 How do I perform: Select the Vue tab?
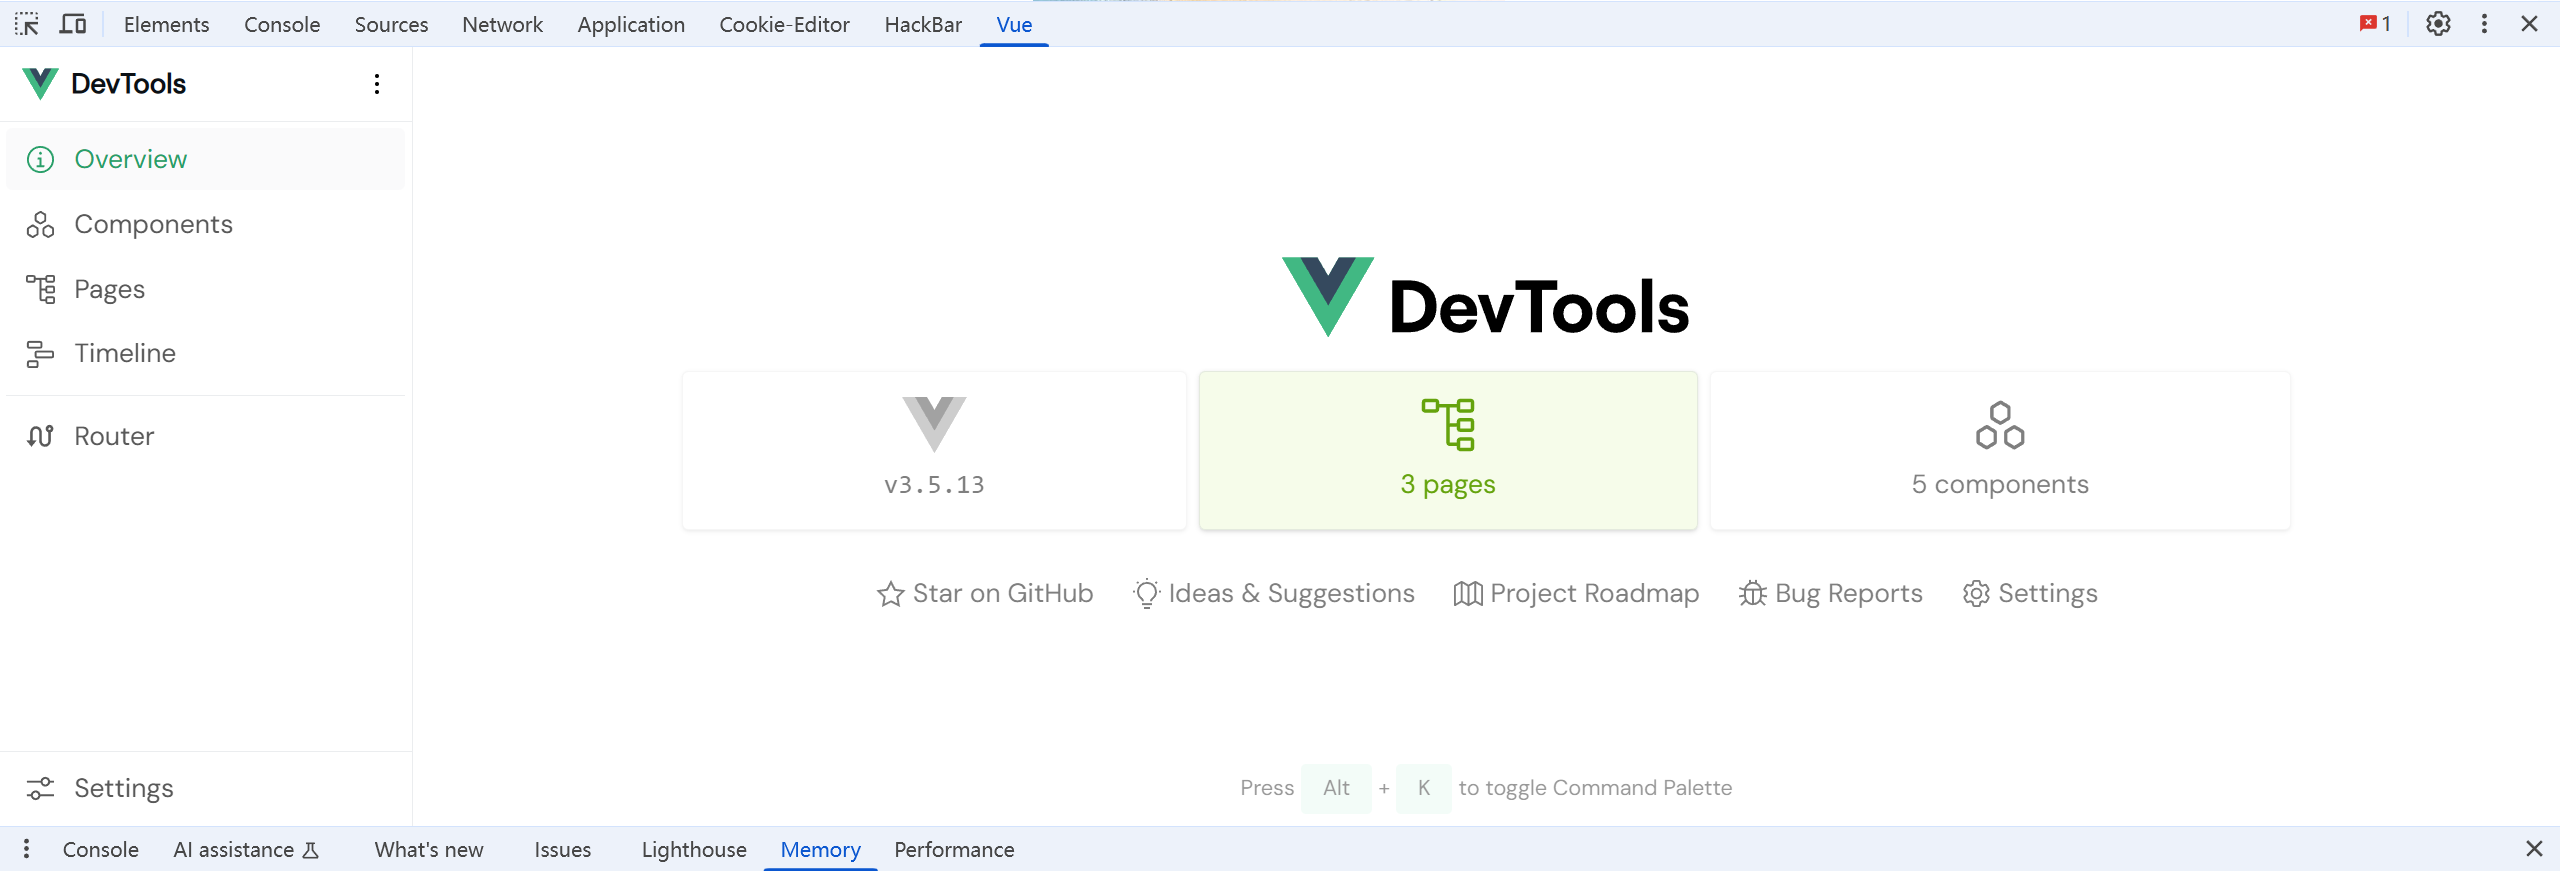tap(1014, 24)
